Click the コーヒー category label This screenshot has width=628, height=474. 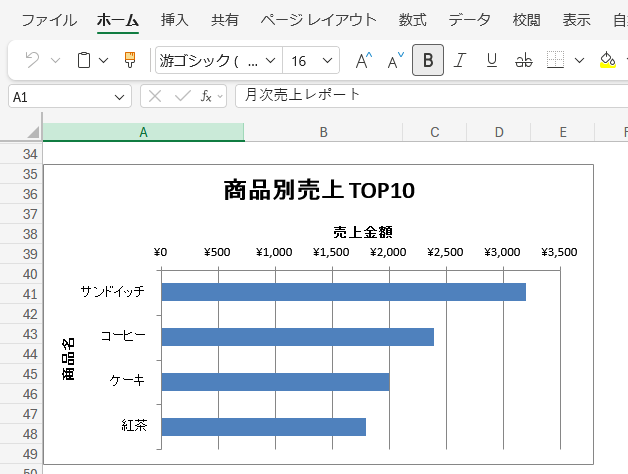point(123,336)
